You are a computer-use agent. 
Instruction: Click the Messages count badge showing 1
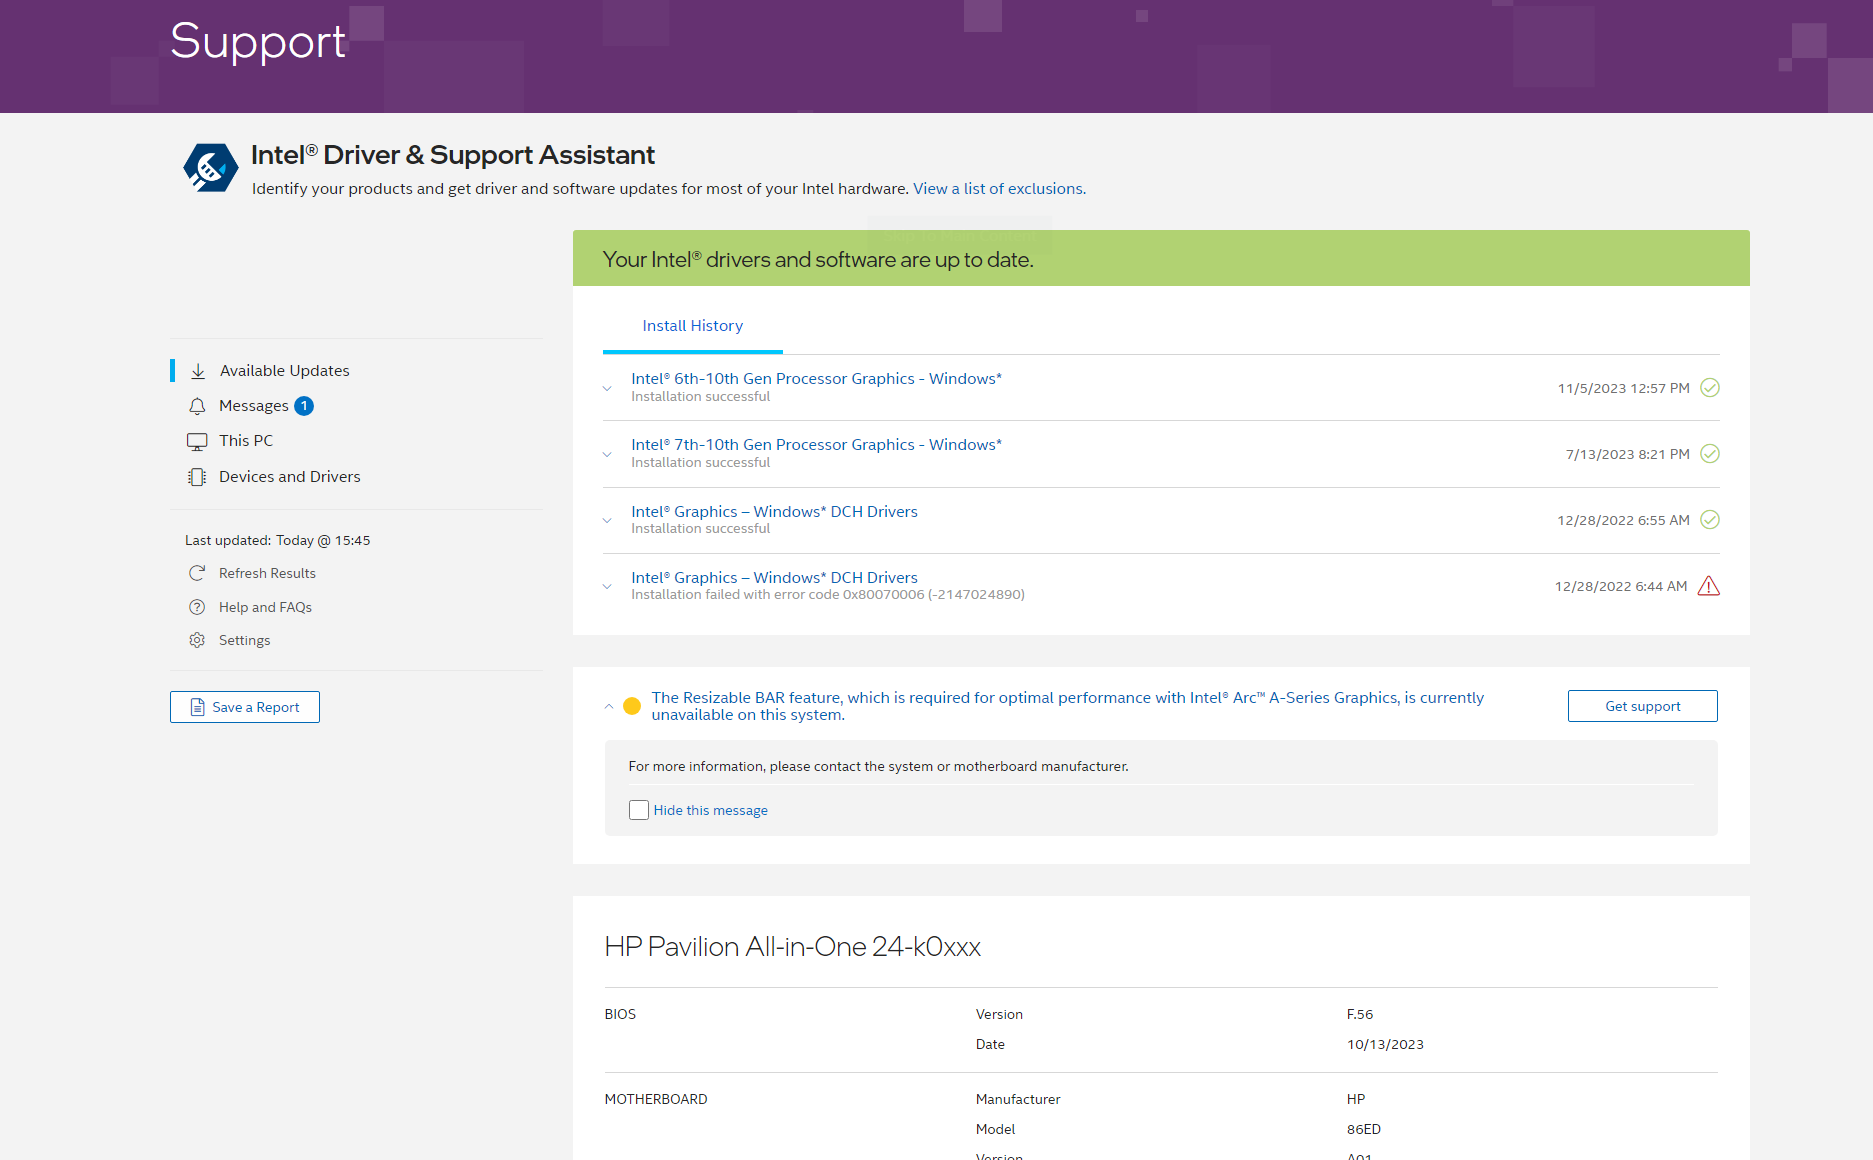pos(304,406)
